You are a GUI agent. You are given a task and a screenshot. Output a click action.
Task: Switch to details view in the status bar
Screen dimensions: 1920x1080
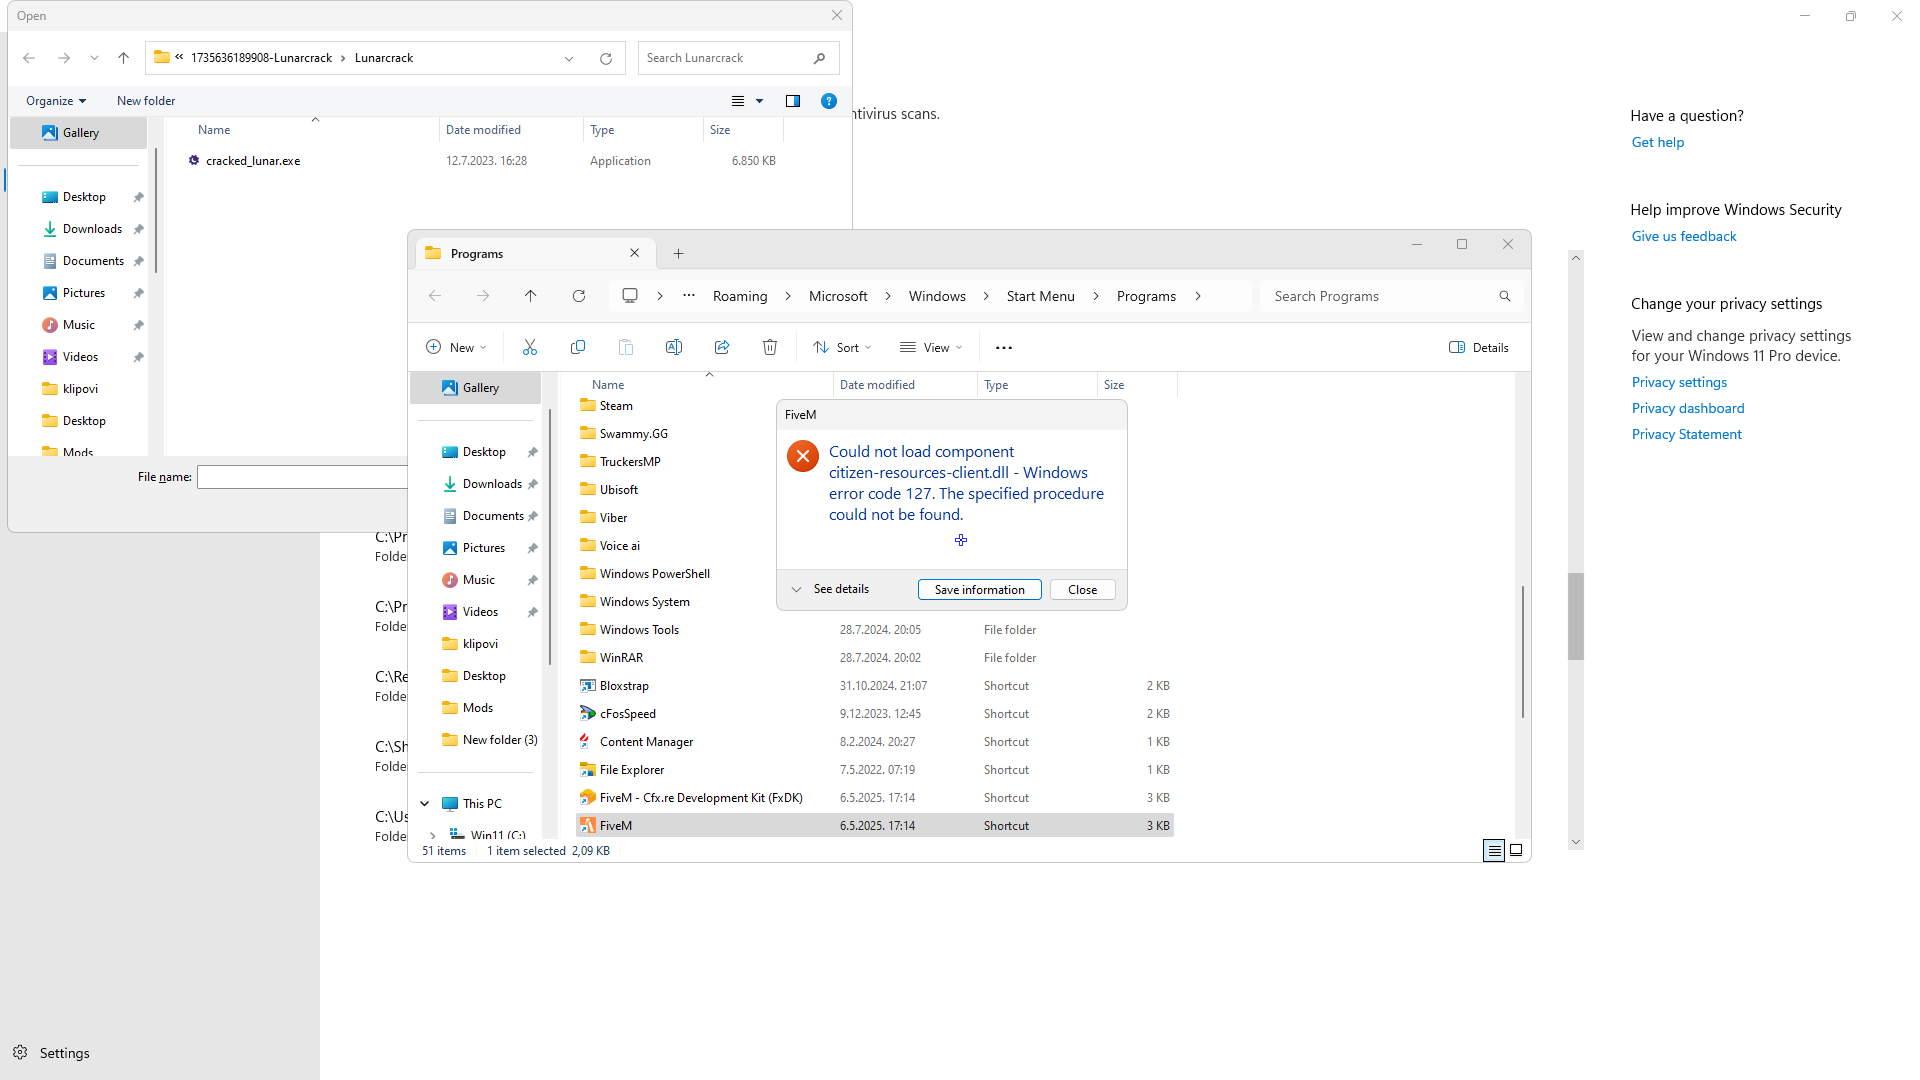(1493, 850)
